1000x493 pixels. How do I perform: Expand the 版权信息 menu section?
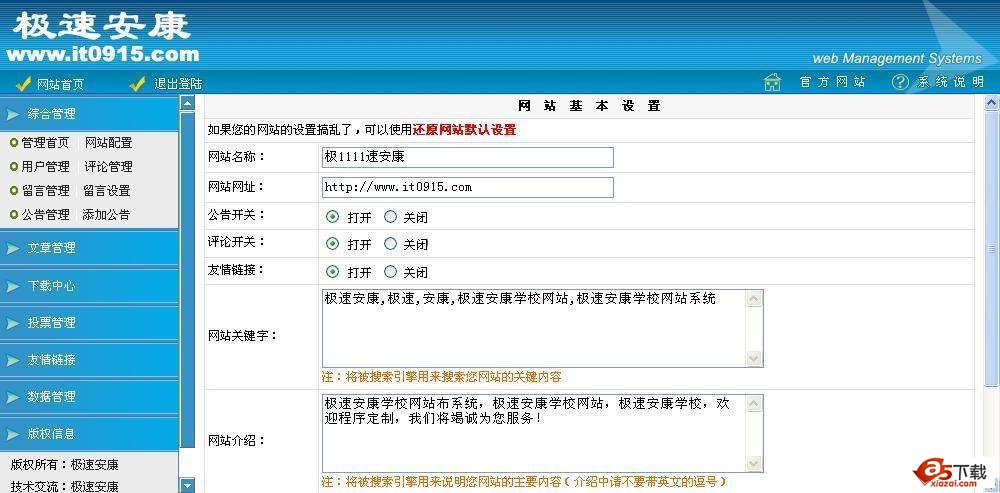(x=89, y=434)
